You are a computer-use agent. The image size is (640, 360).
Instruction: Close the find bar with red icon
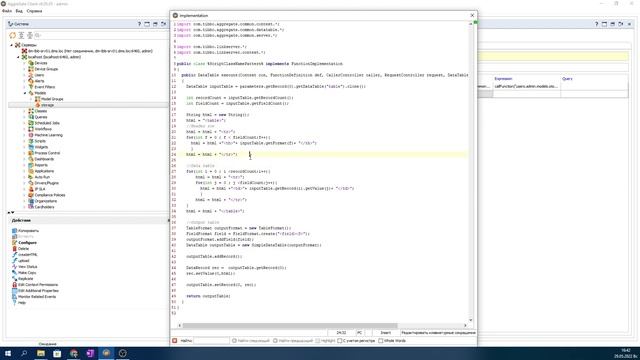click(x=175, y=341)
